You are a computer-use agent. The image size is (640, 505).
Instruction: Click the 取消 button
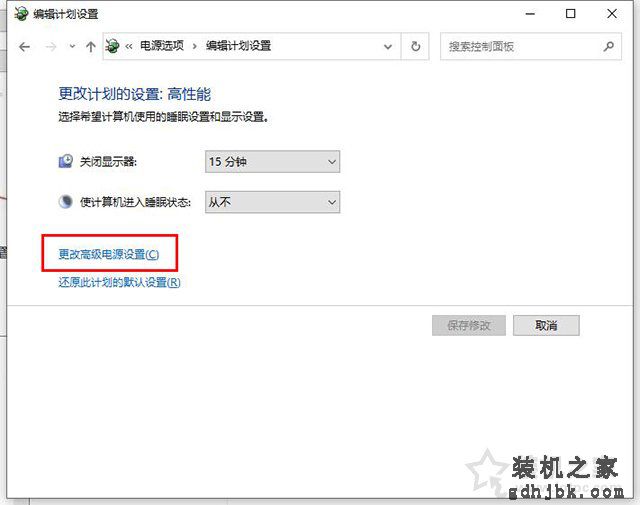[x=546, y=325]
